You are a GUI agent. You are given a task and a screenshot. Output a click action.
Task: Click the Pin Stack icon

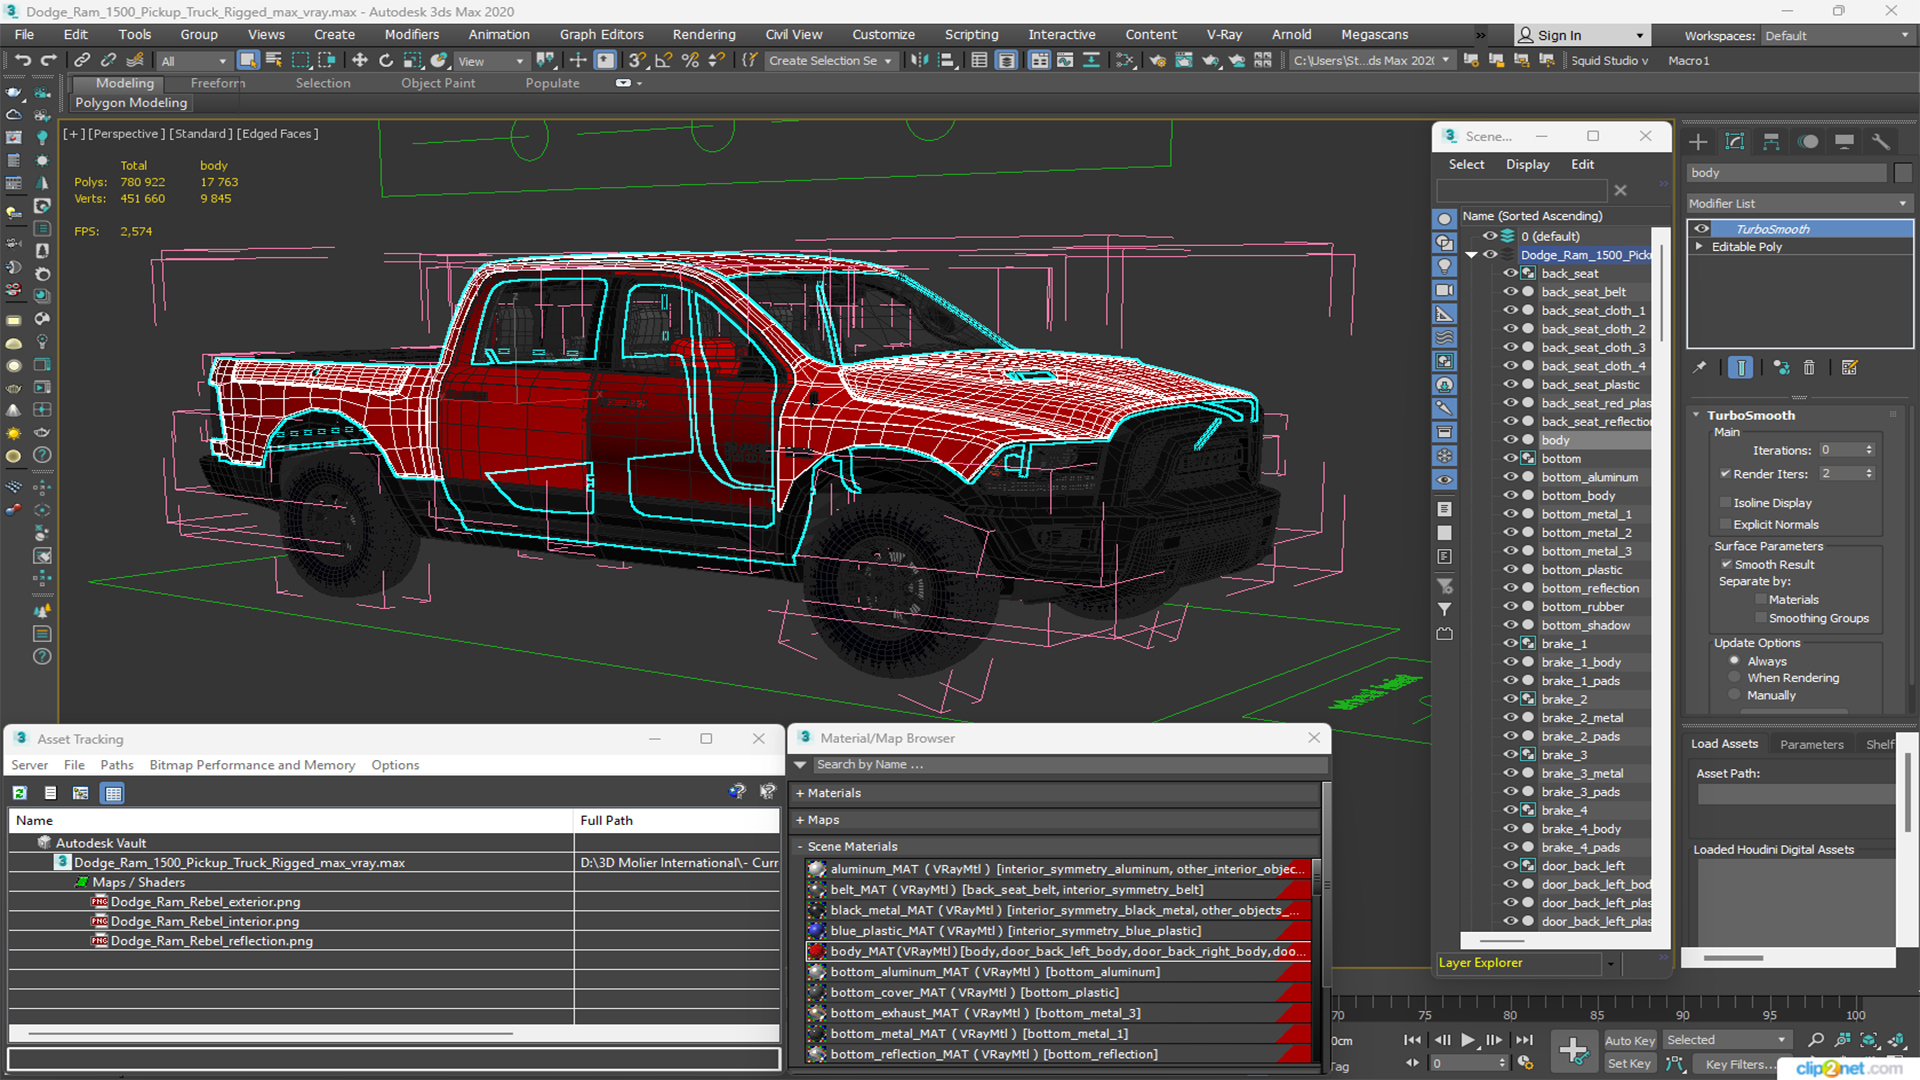1700,368
